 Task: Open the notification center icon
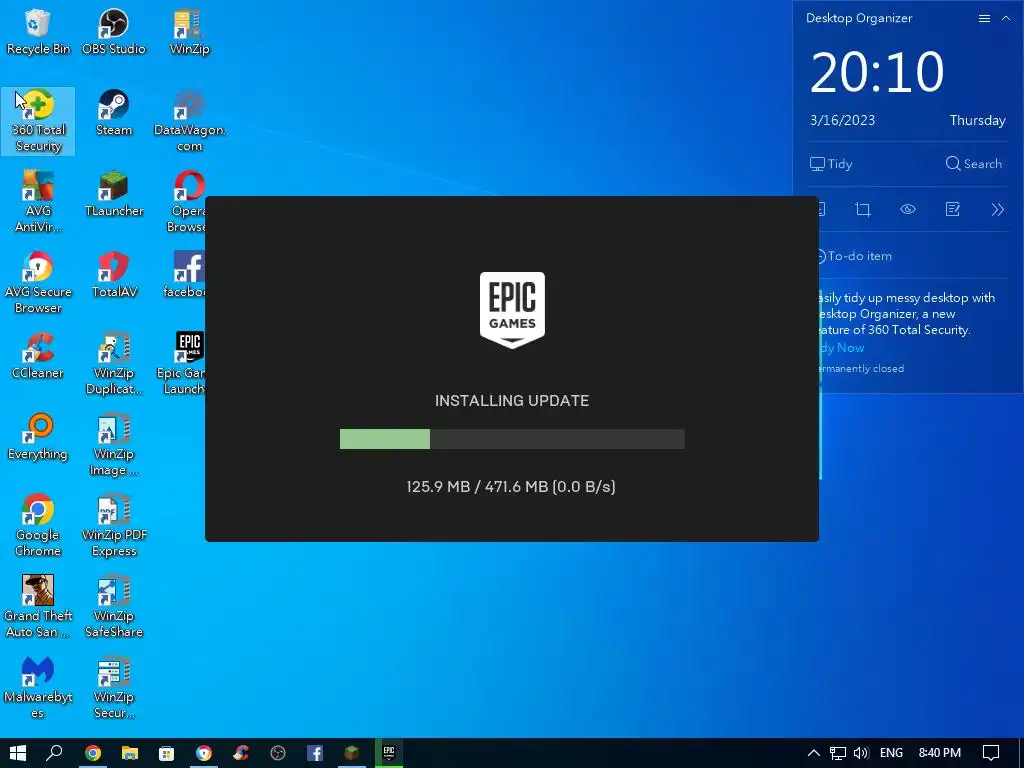click(991, 753)
